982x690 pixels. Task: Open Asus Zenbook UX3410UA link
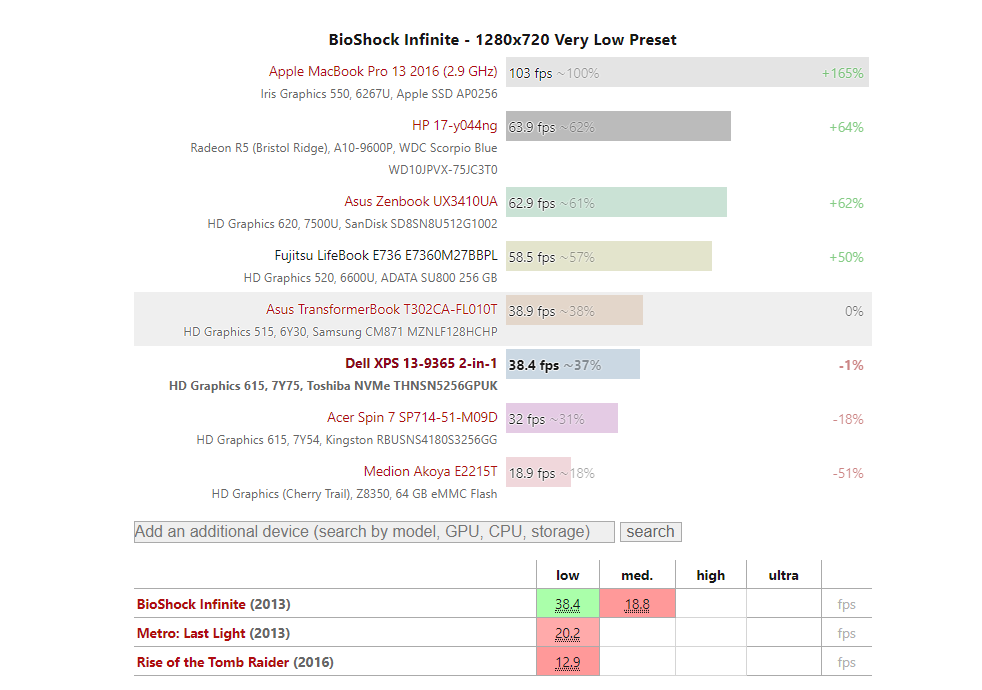[421, 202]
